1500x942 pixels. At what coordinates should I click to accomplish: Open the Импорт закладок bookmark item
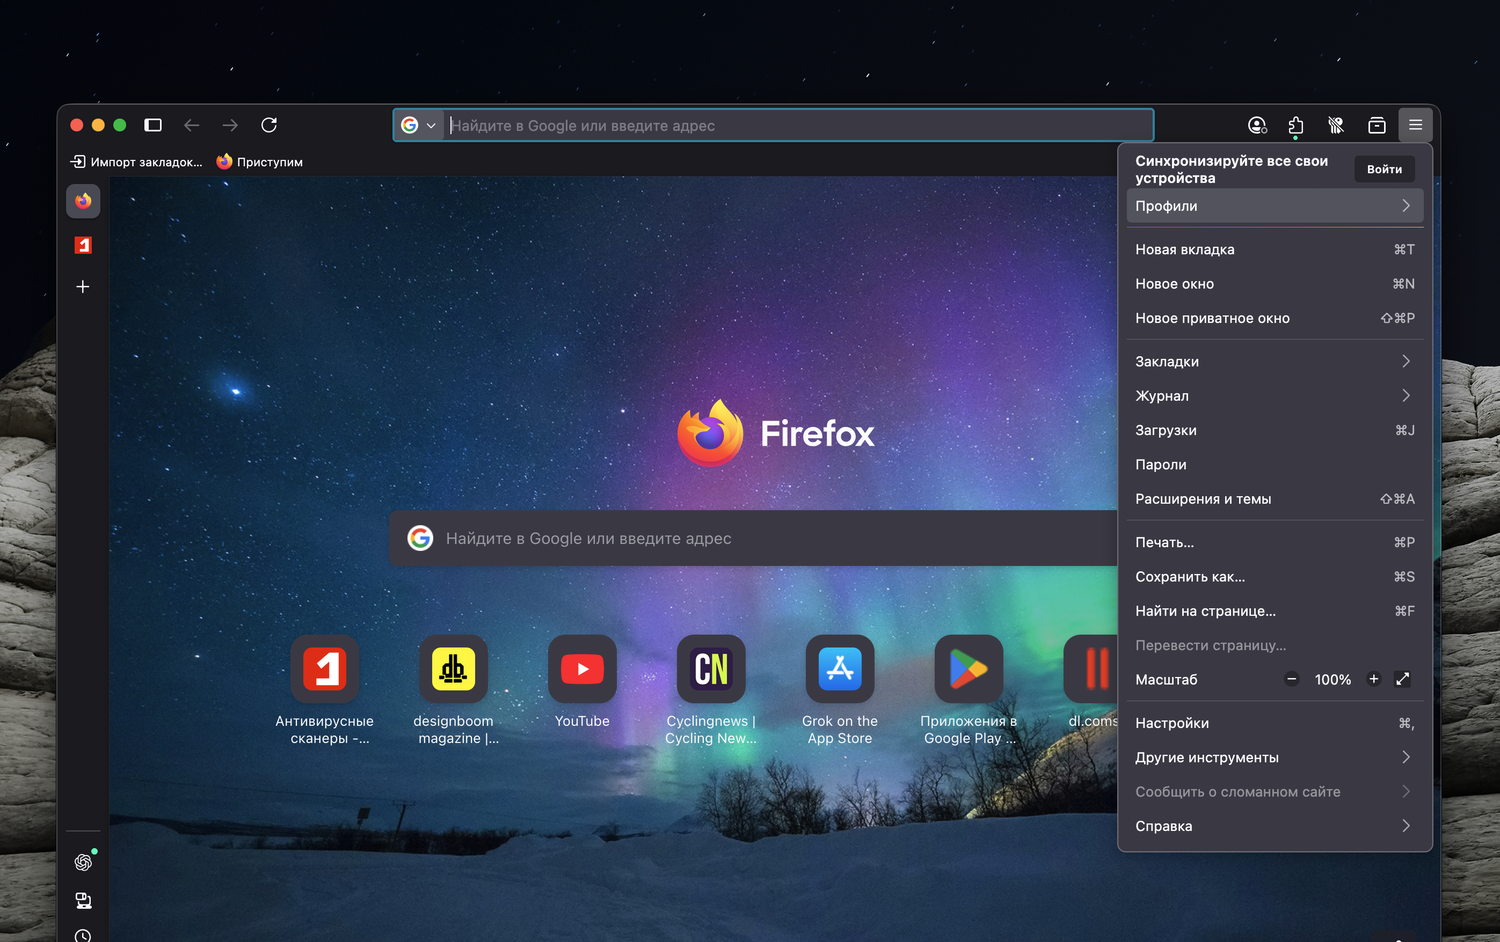[136, 162]
